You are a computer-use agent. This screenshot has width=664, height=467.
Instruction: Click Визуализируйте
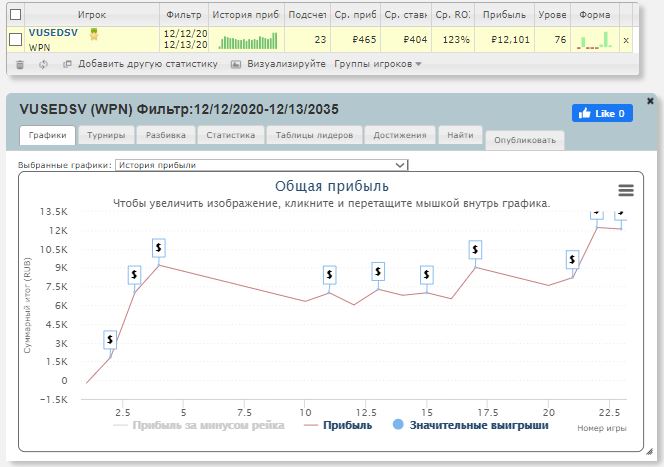pos(286,64)
